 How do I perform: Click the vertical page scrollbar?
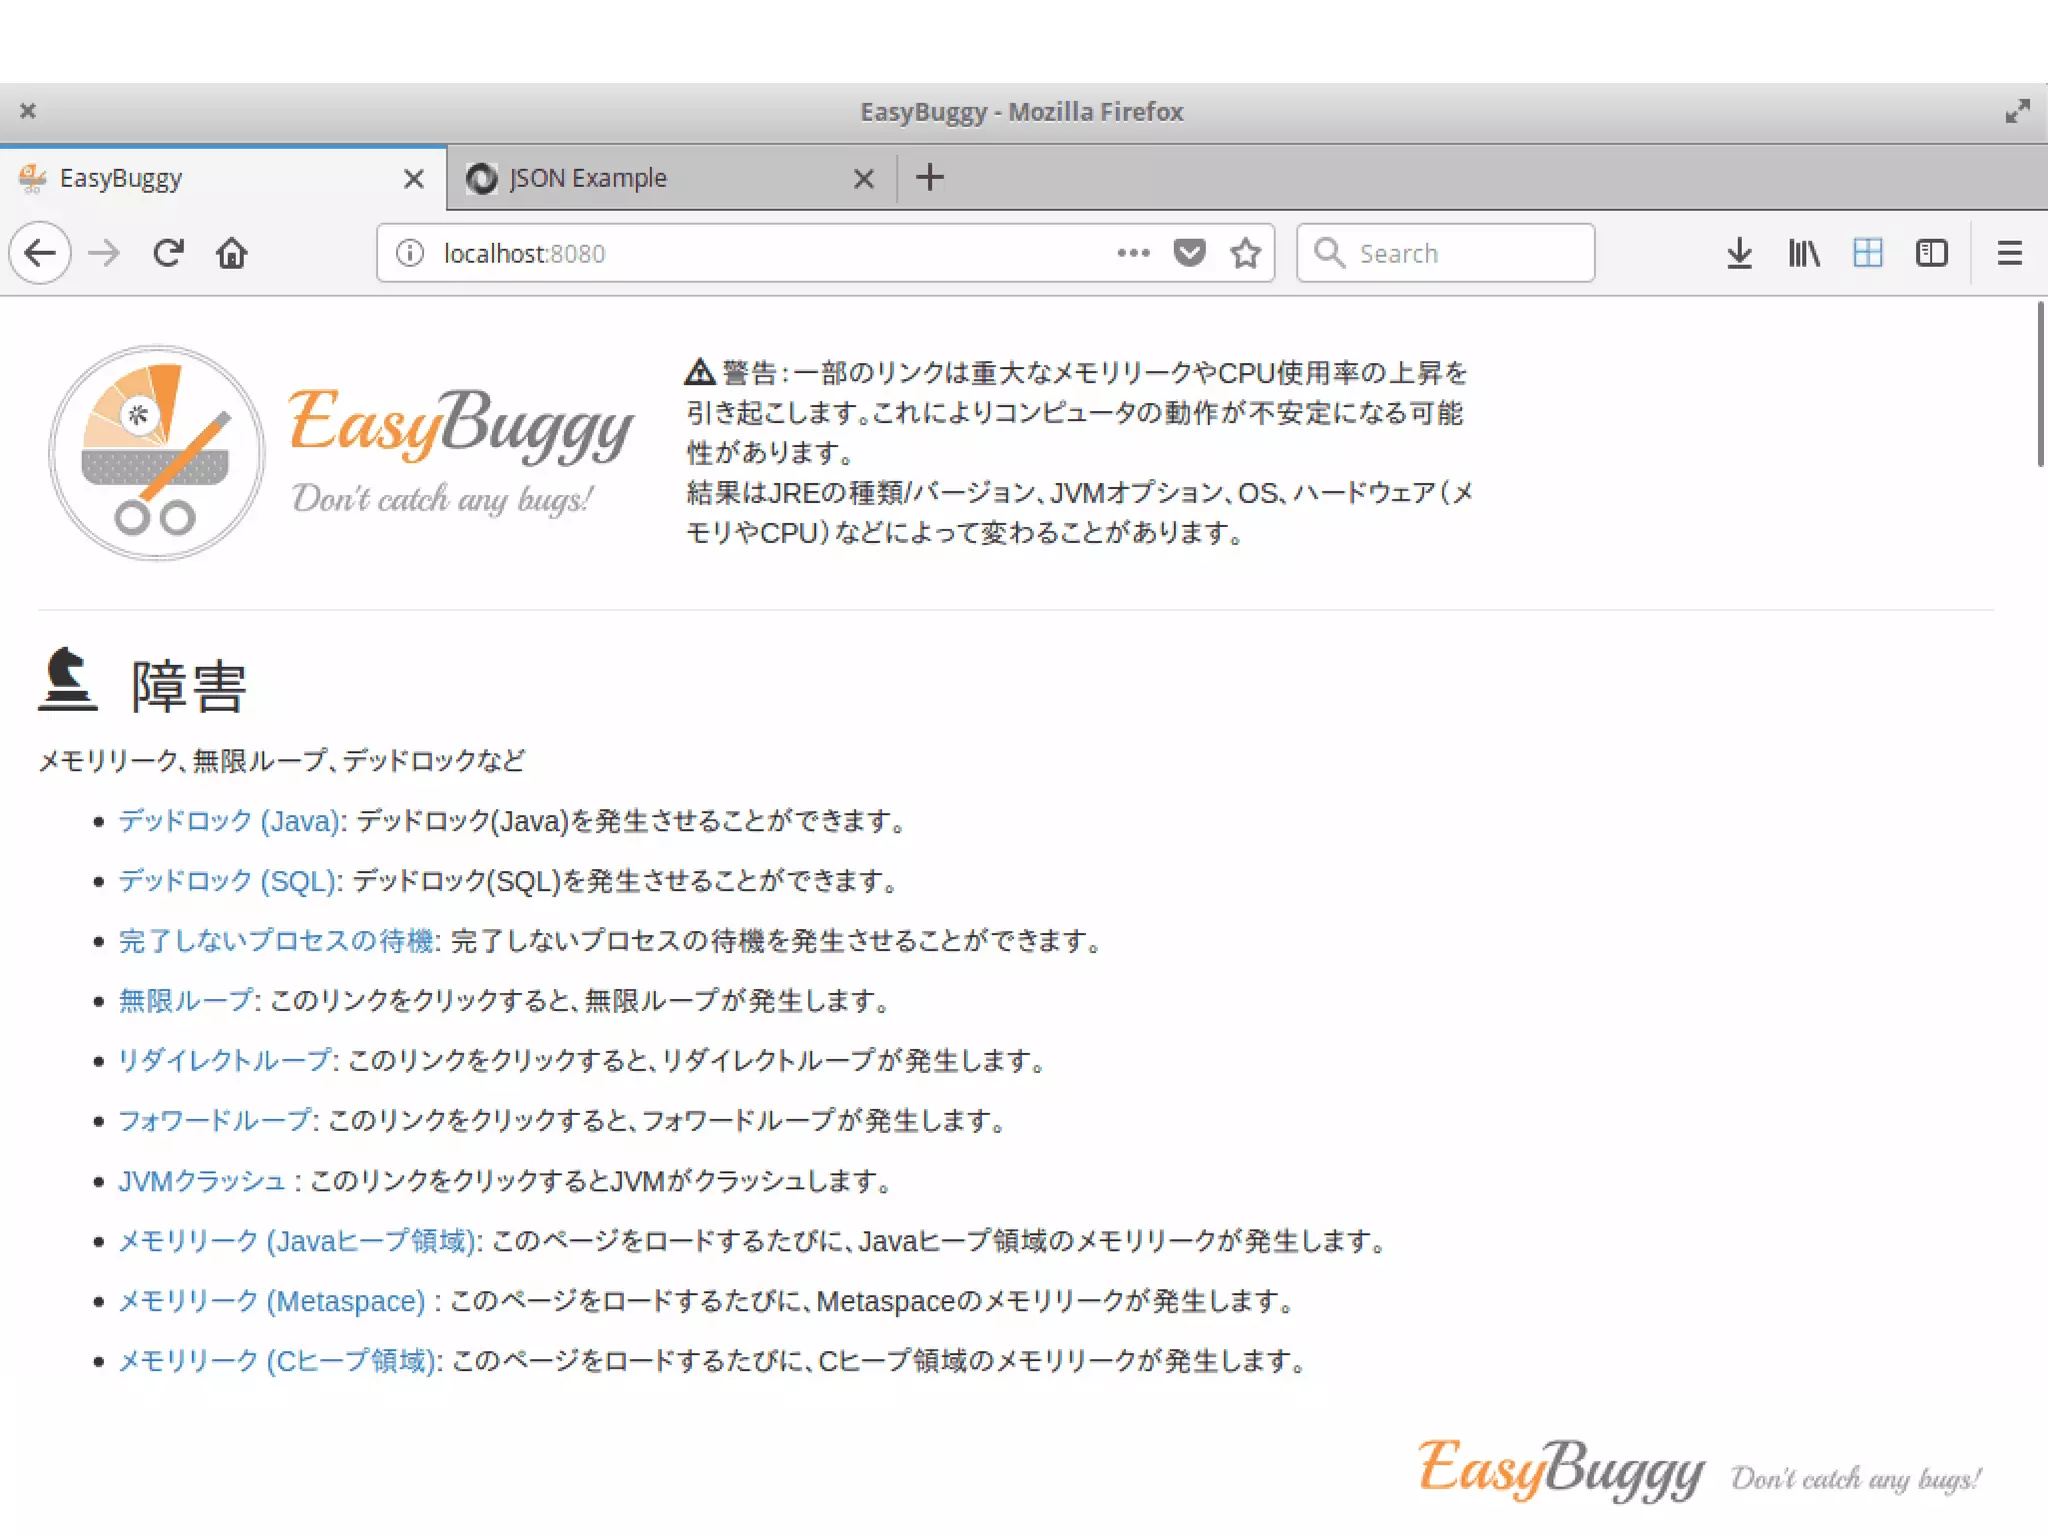coord(2040,385)
